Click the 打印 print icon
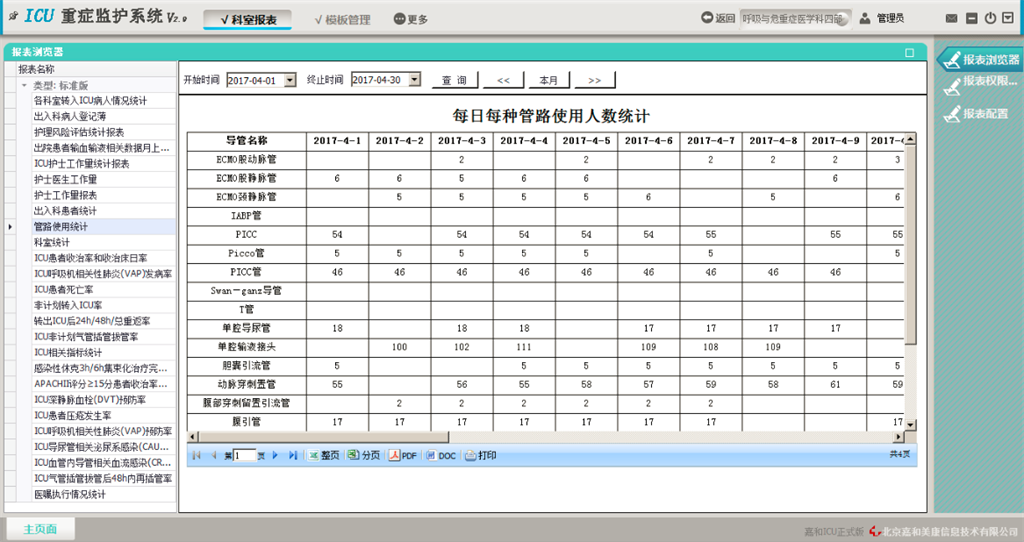The width and height of the screenshot is (1024, 542). point(480,455)
